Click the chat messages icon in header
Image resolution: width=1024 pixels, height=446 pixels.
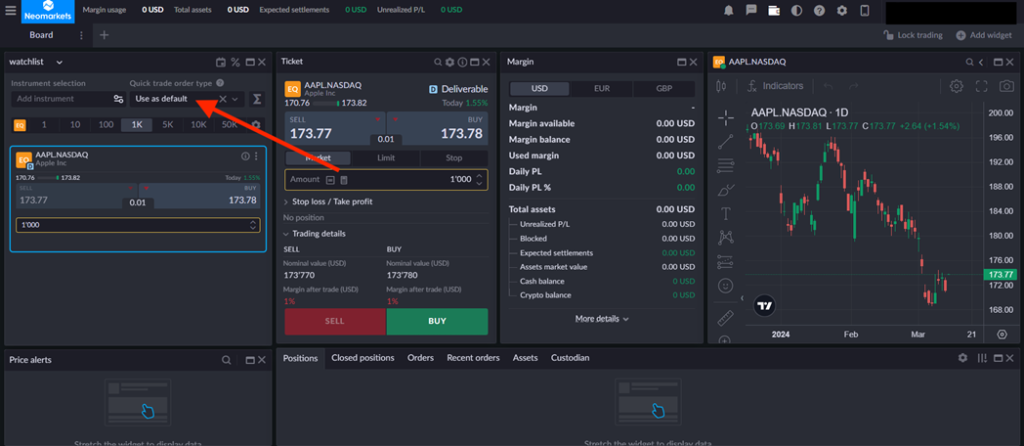tap(750, 10)
